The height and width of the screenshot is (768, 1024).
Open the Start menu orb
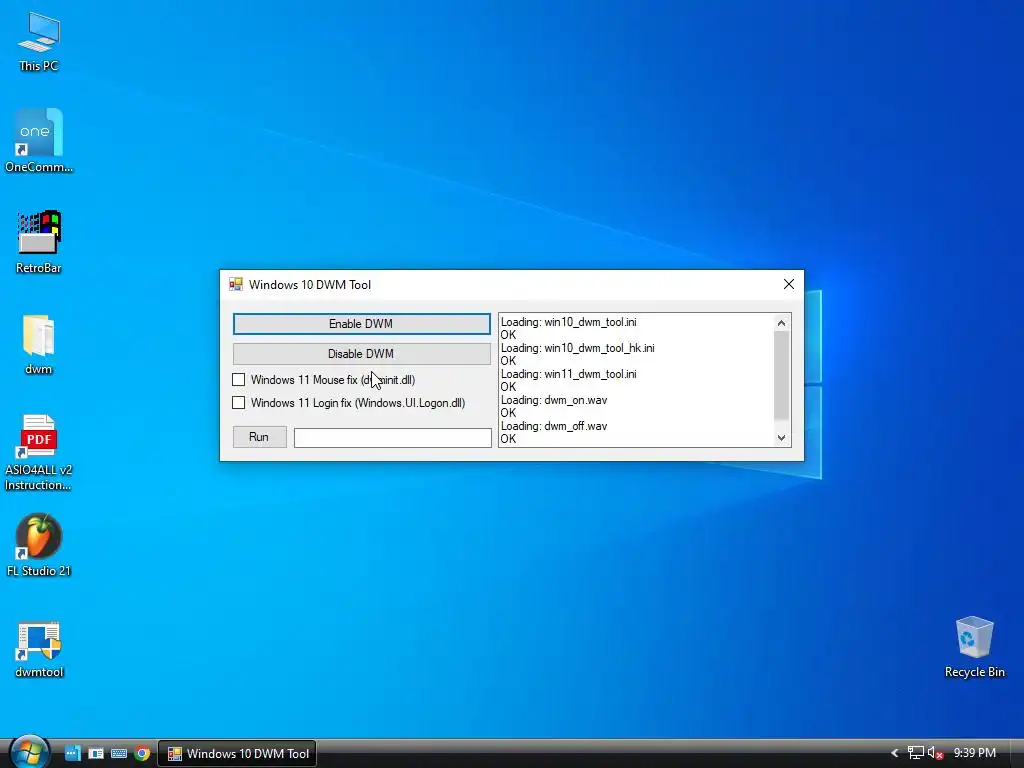click(29, 752)
